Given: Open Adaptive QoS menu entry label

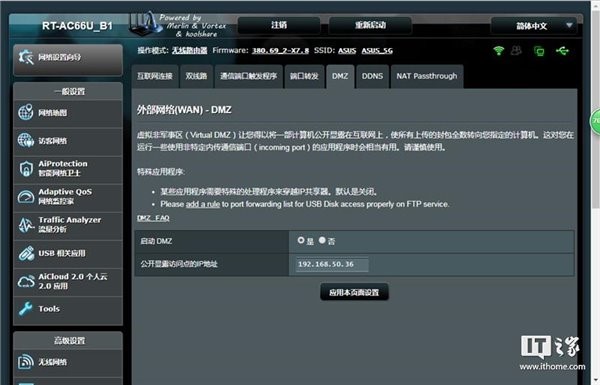Looking at the screenshot, I should pos(65,196).
